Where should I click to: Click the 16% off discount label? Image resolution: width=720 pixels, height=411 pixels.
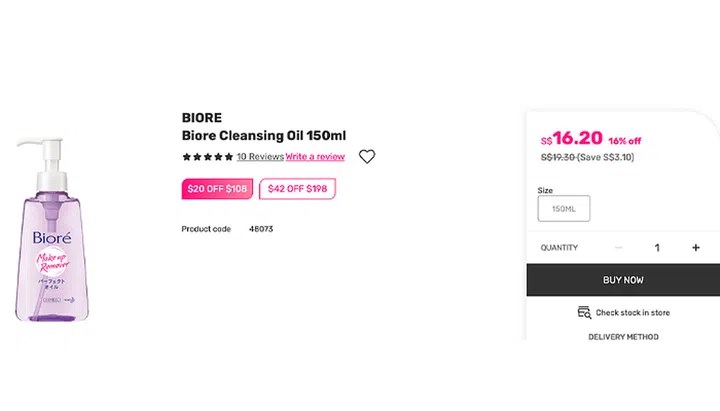624,141
